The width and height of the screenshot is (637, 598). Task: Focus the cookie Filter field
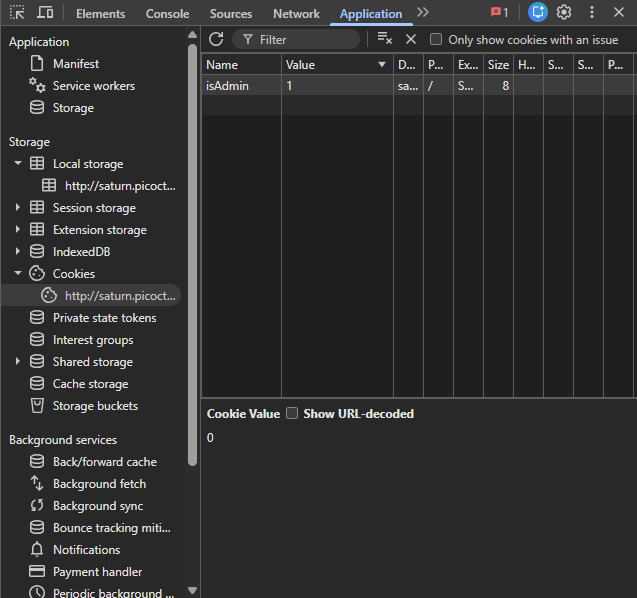296,39
